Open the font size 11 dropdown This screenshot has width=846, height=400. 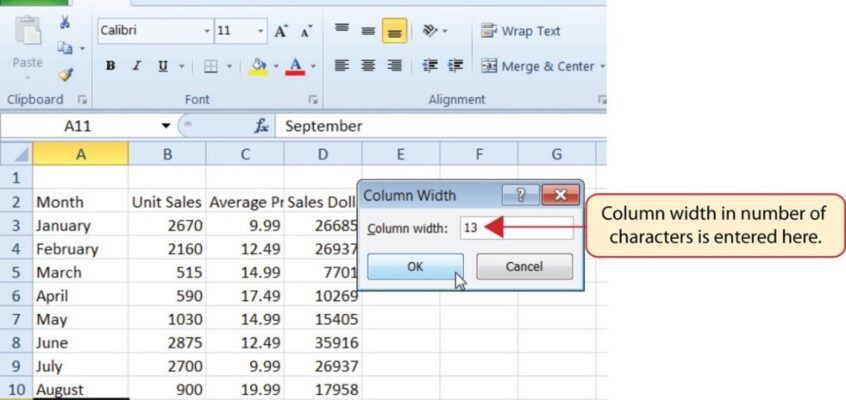click(x=261, y=31)
